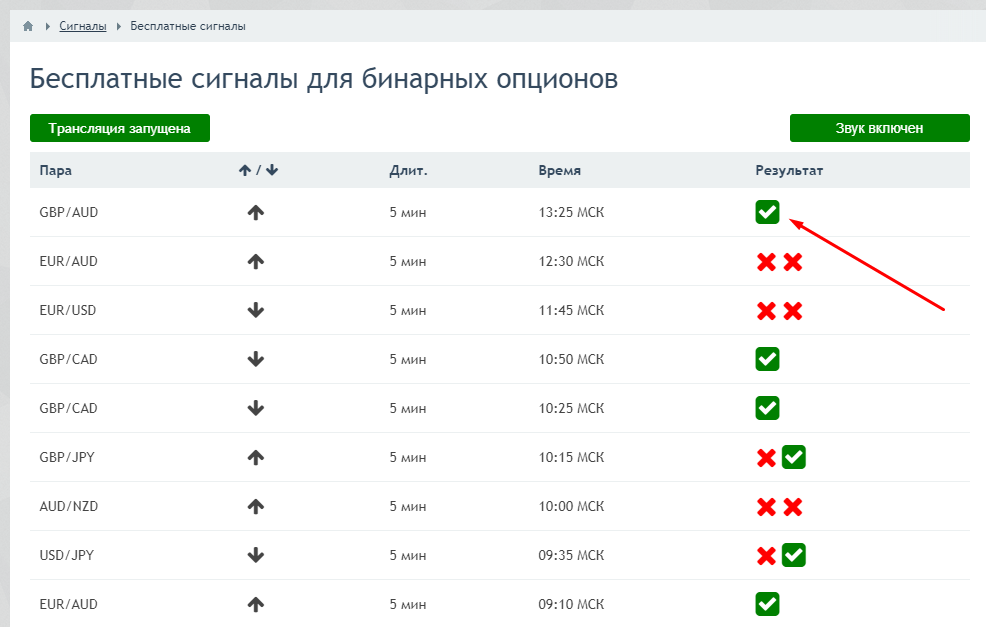Click the 11:45 МСК time cell

coord(571,310)
